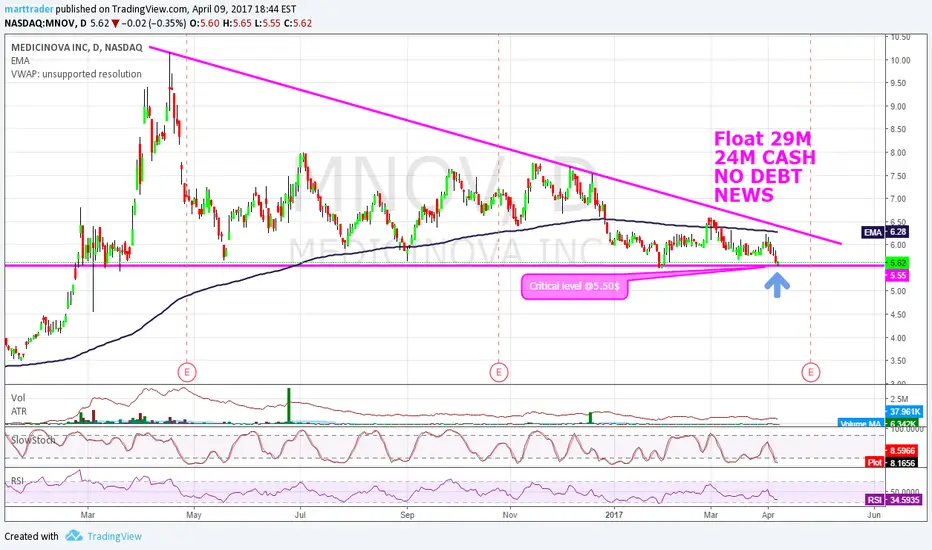Click the EMA 6.28 price label
Image resolution: width=932 pixels, height=550 pixels.
[885, 232]
